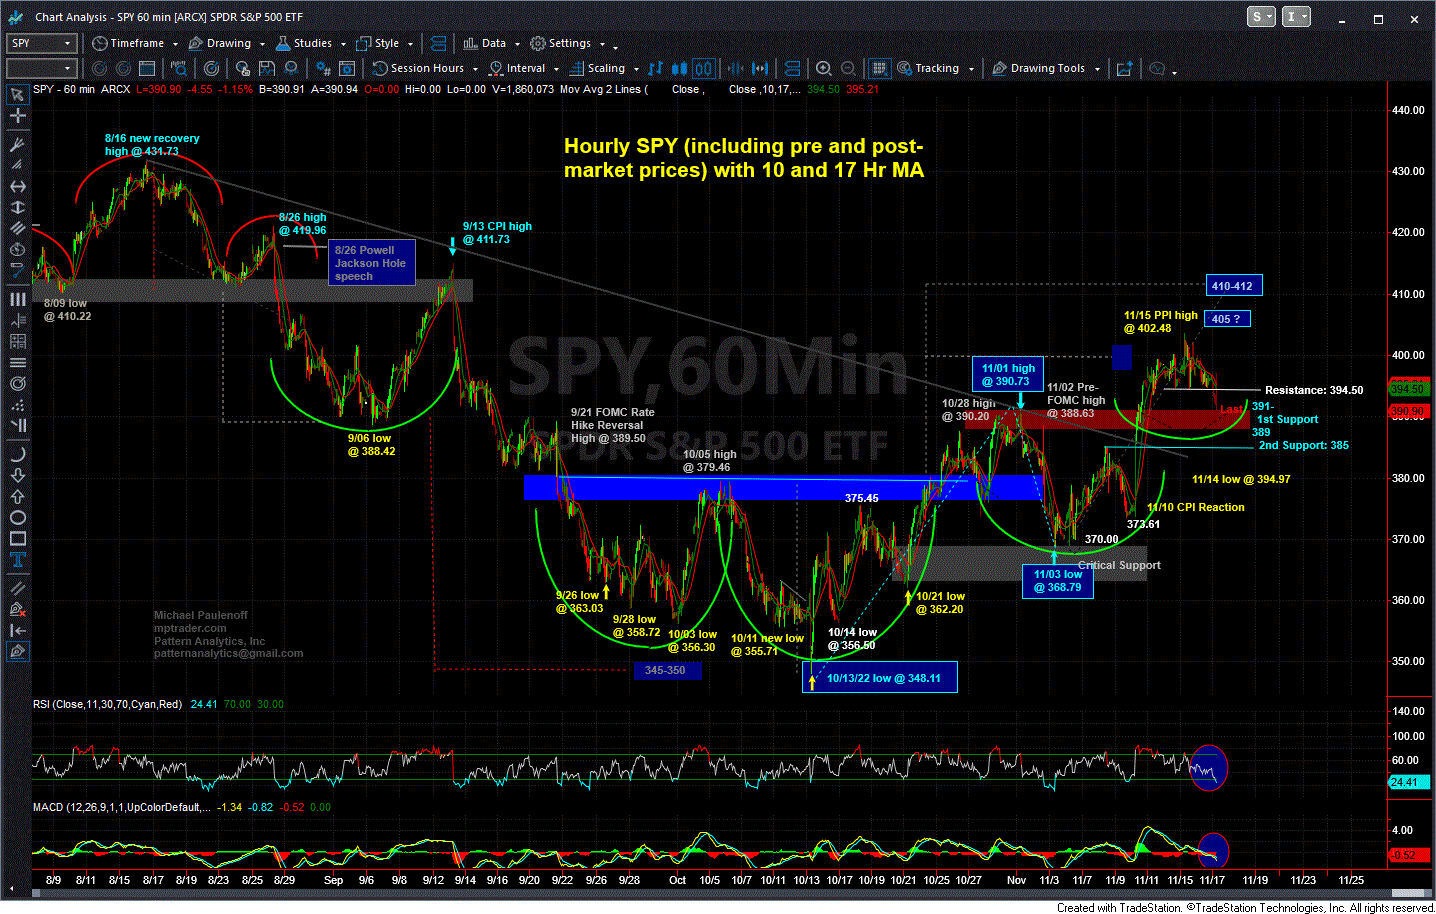The width and height of the screenshot is (1436, 914).
Task: Toggle the drawing pen mode at sidebar bottom
Action: click(17, 651)
